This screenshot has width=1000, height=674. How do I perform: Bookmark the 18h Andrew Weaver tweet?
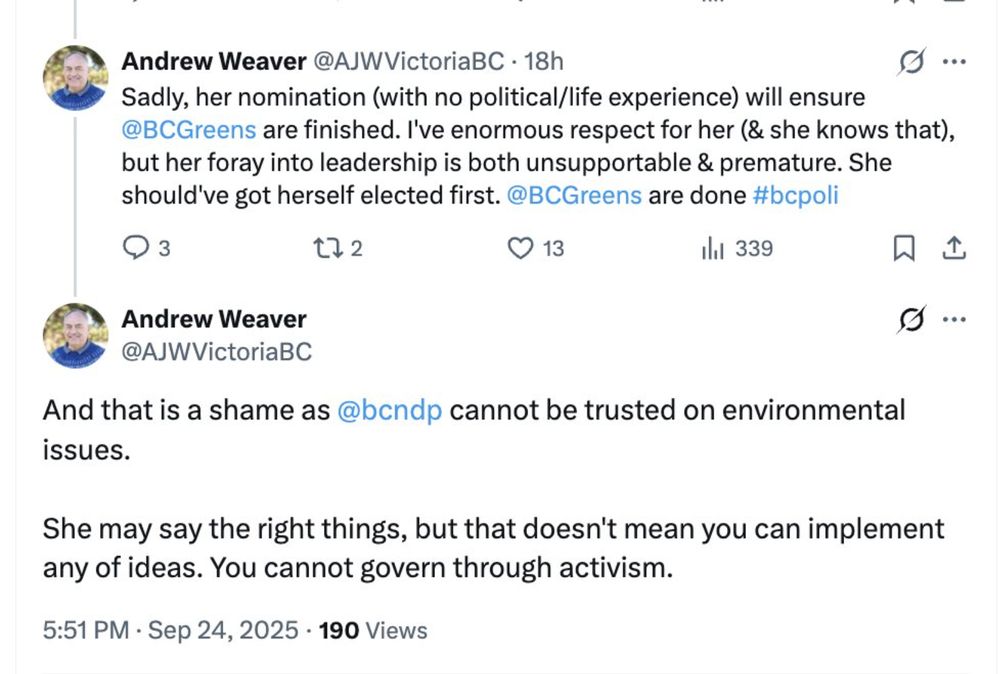(x=904, y=248)
